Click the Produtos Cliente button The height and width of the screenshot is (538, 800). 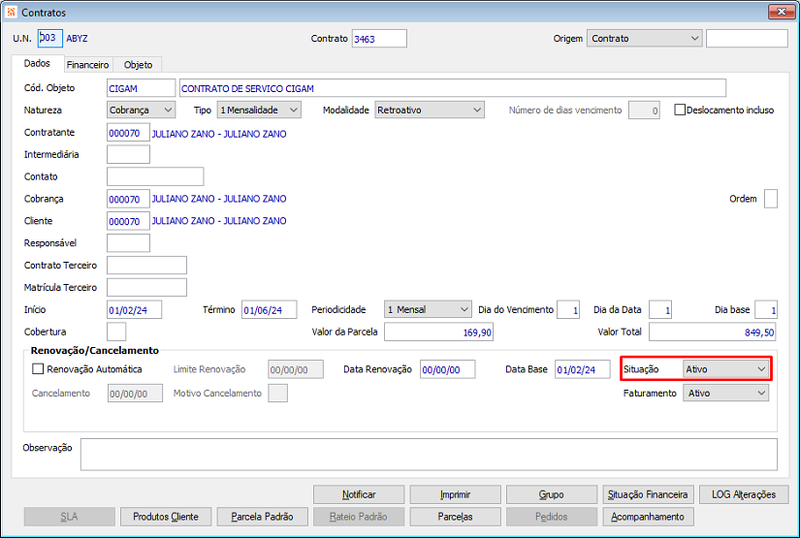tap(166, 517)
